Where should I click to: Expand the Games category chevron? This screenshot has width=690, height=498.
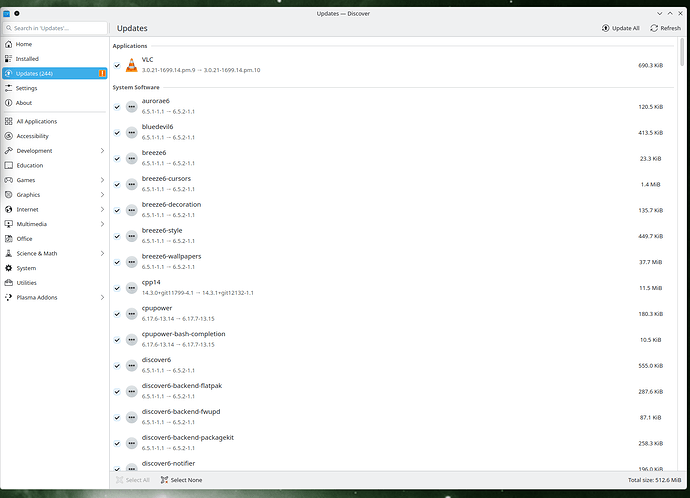pyautogui.click(x=102, y=180)
